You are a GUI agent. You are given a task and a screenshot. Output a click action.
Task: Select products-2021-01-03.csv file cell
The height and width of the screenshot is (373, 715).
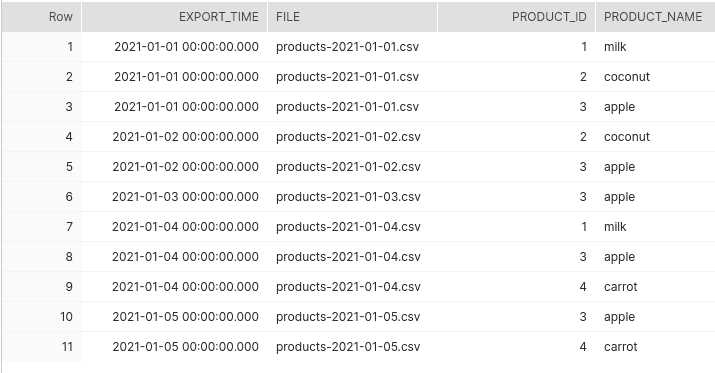(352, 197)
